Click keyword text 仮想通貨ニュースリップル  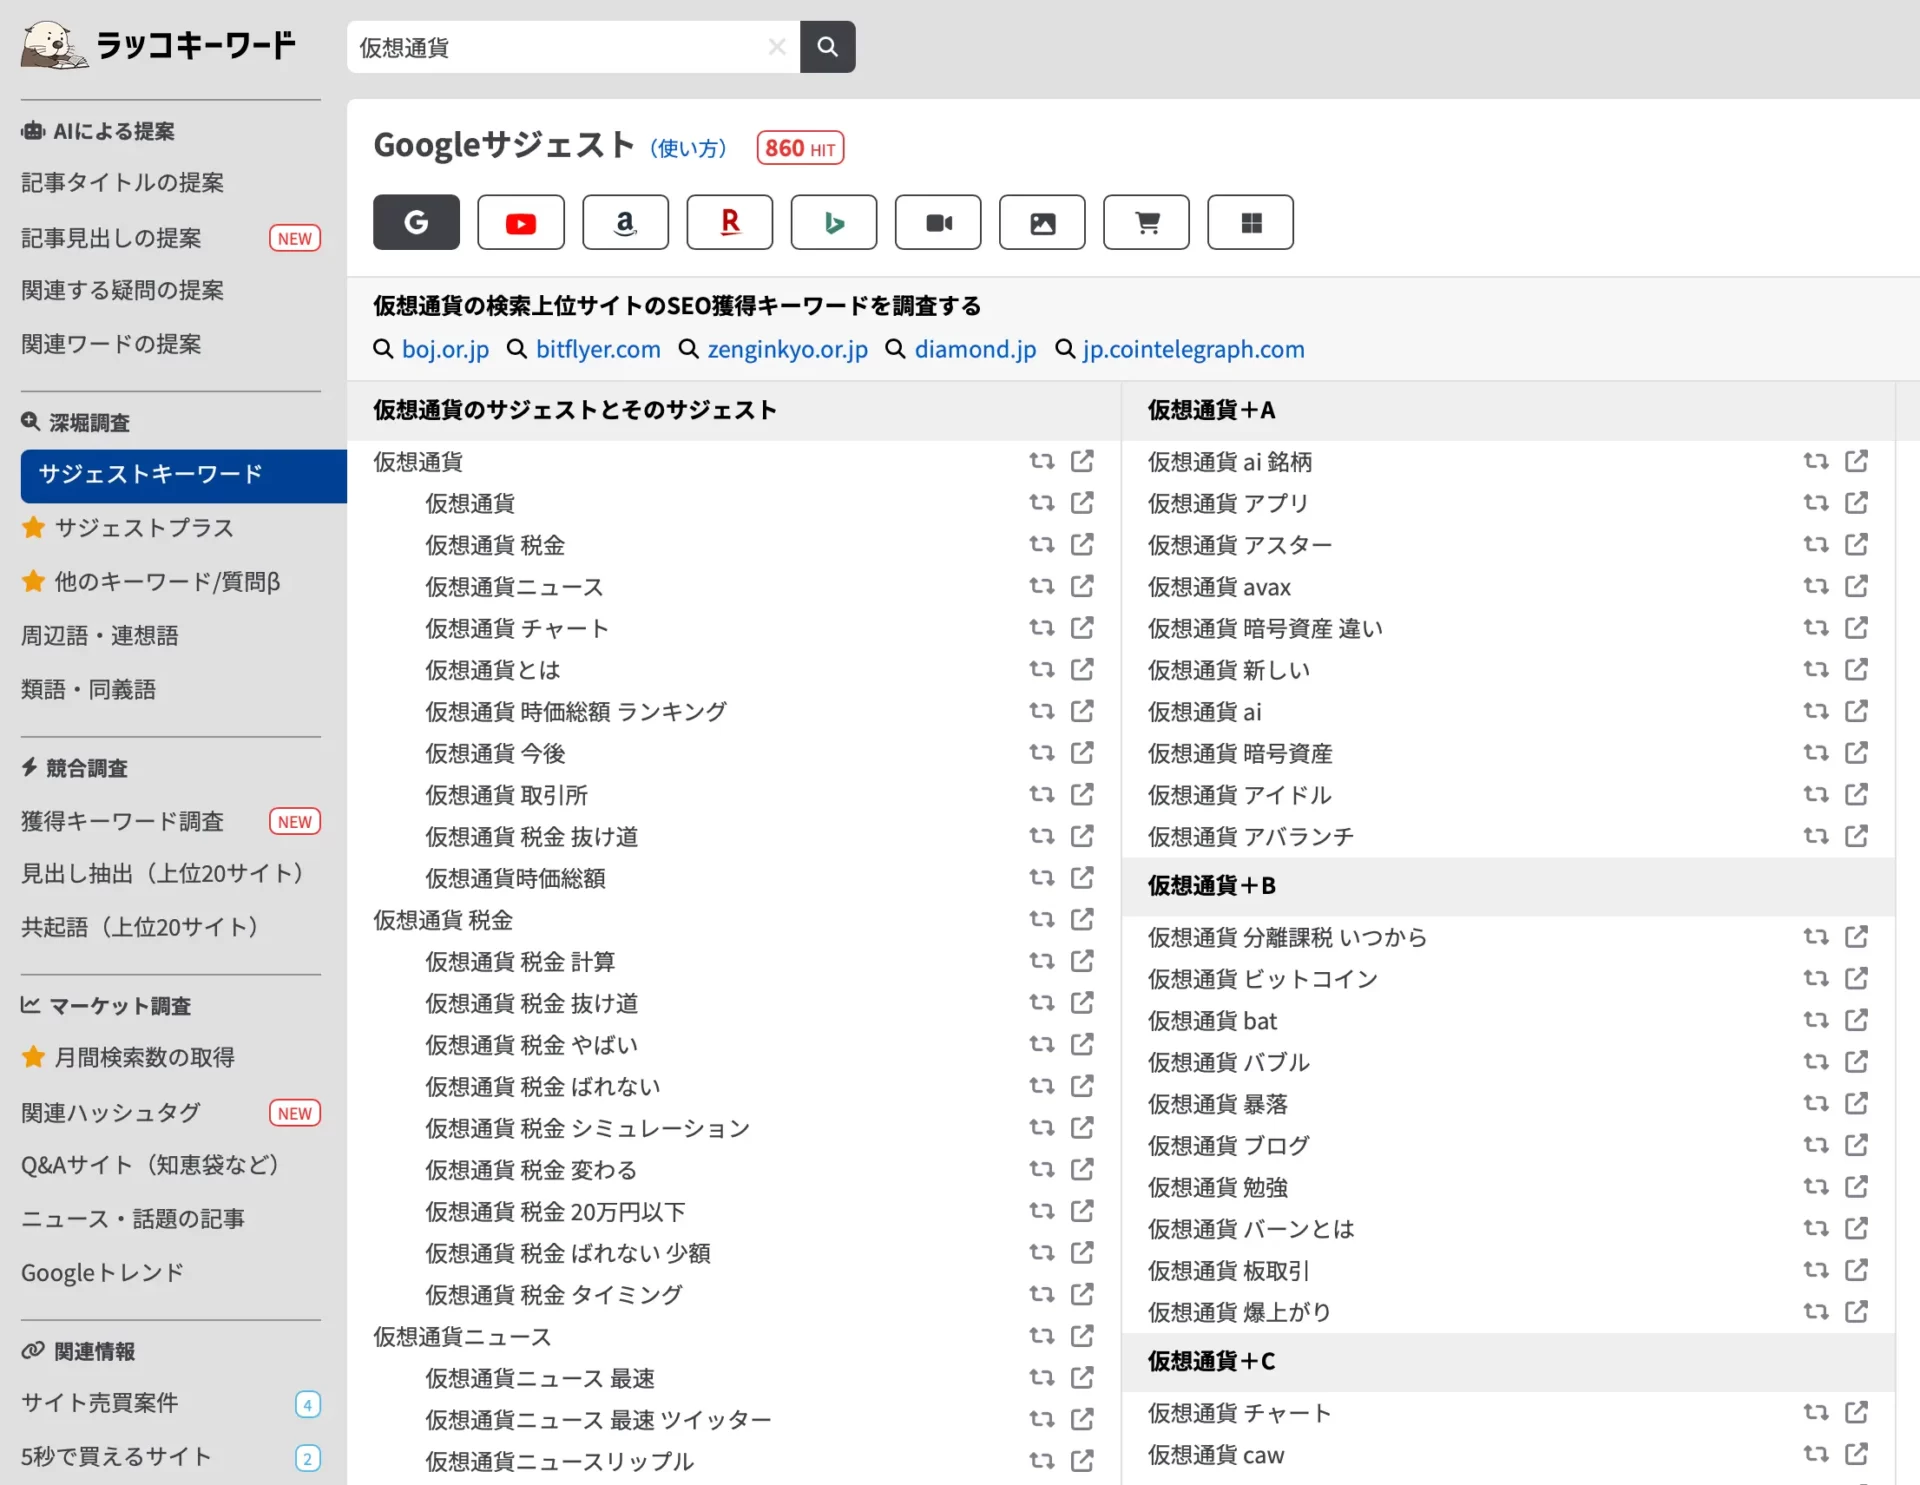(559, 1462)
